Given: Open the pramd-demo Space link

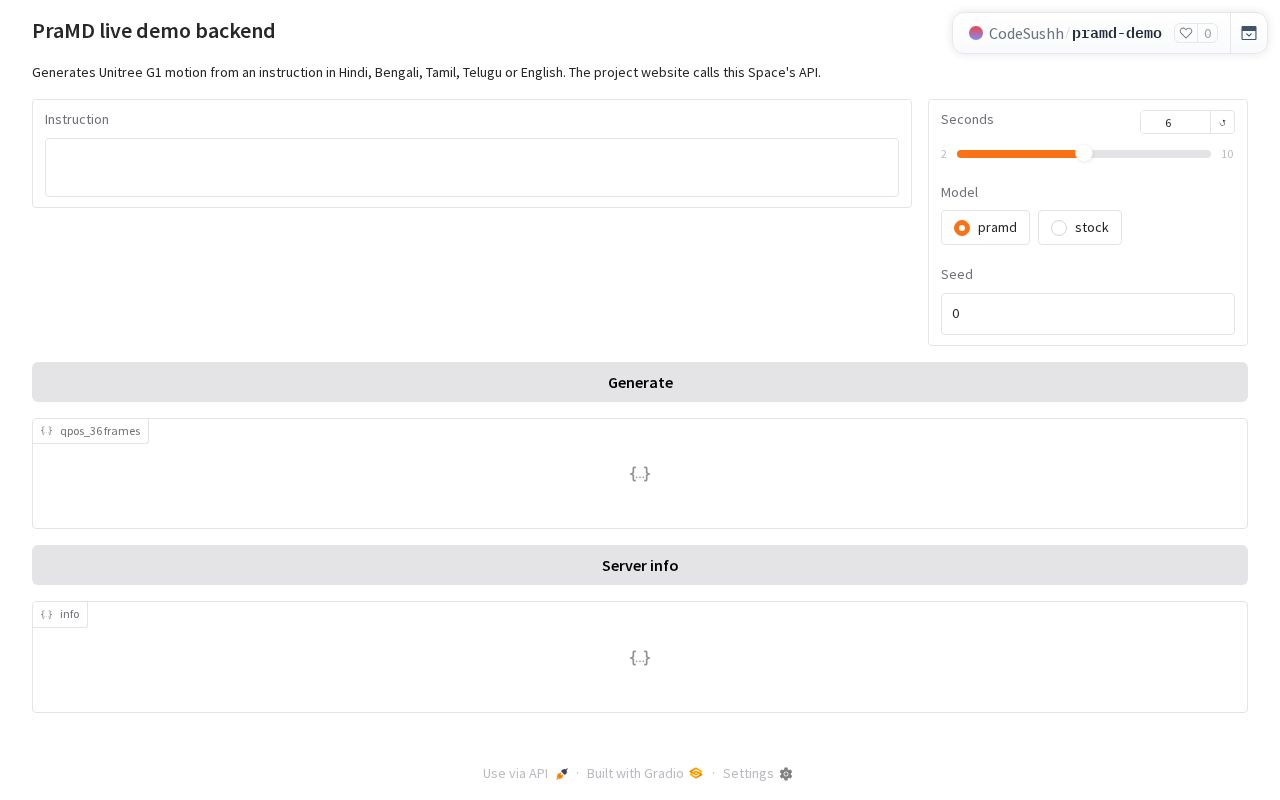Looking at the screenshot, I should tap(1117, 33).
